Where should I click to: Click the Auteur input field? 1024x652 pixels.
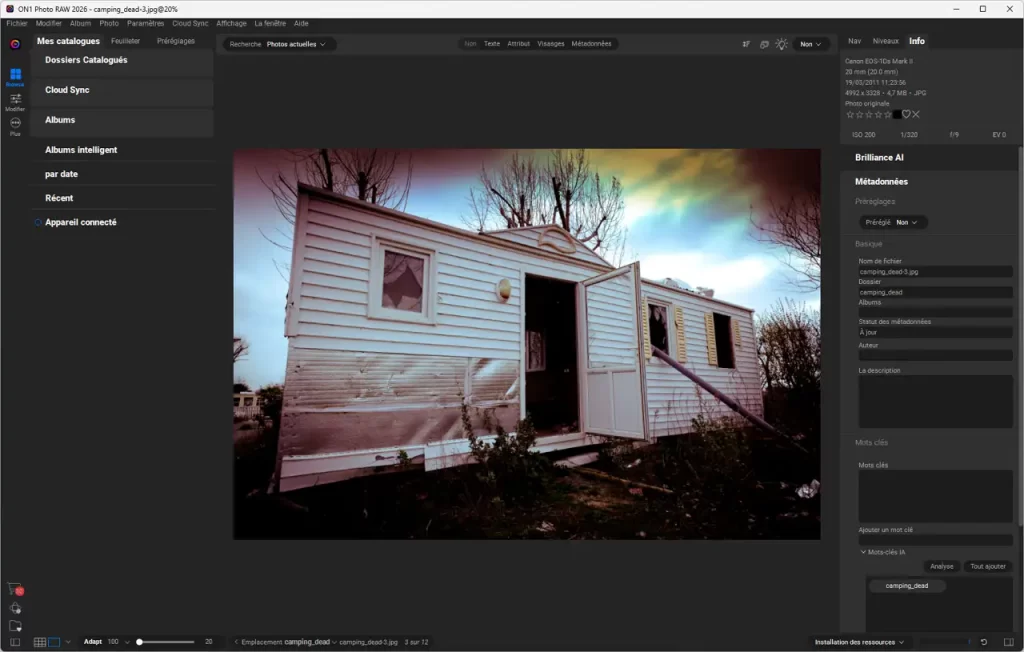tap(935, 355)
